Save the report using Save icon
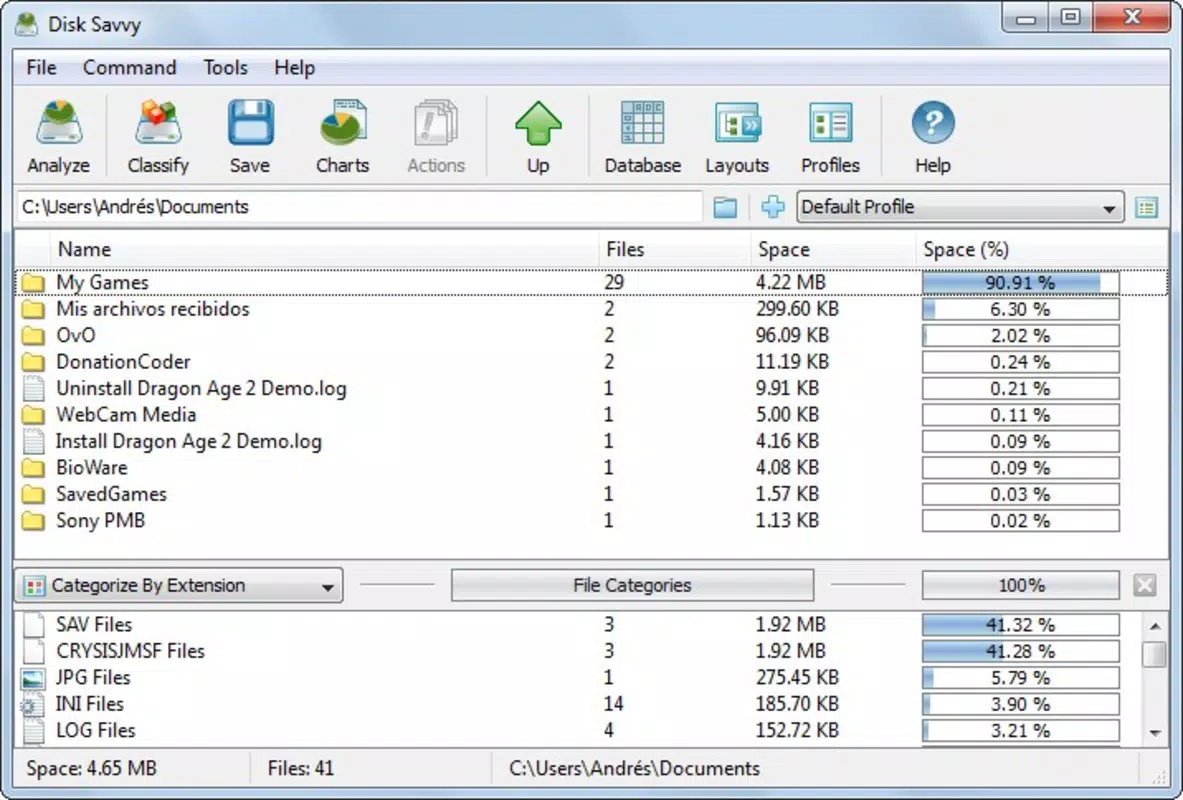 [x=250, y=124]
